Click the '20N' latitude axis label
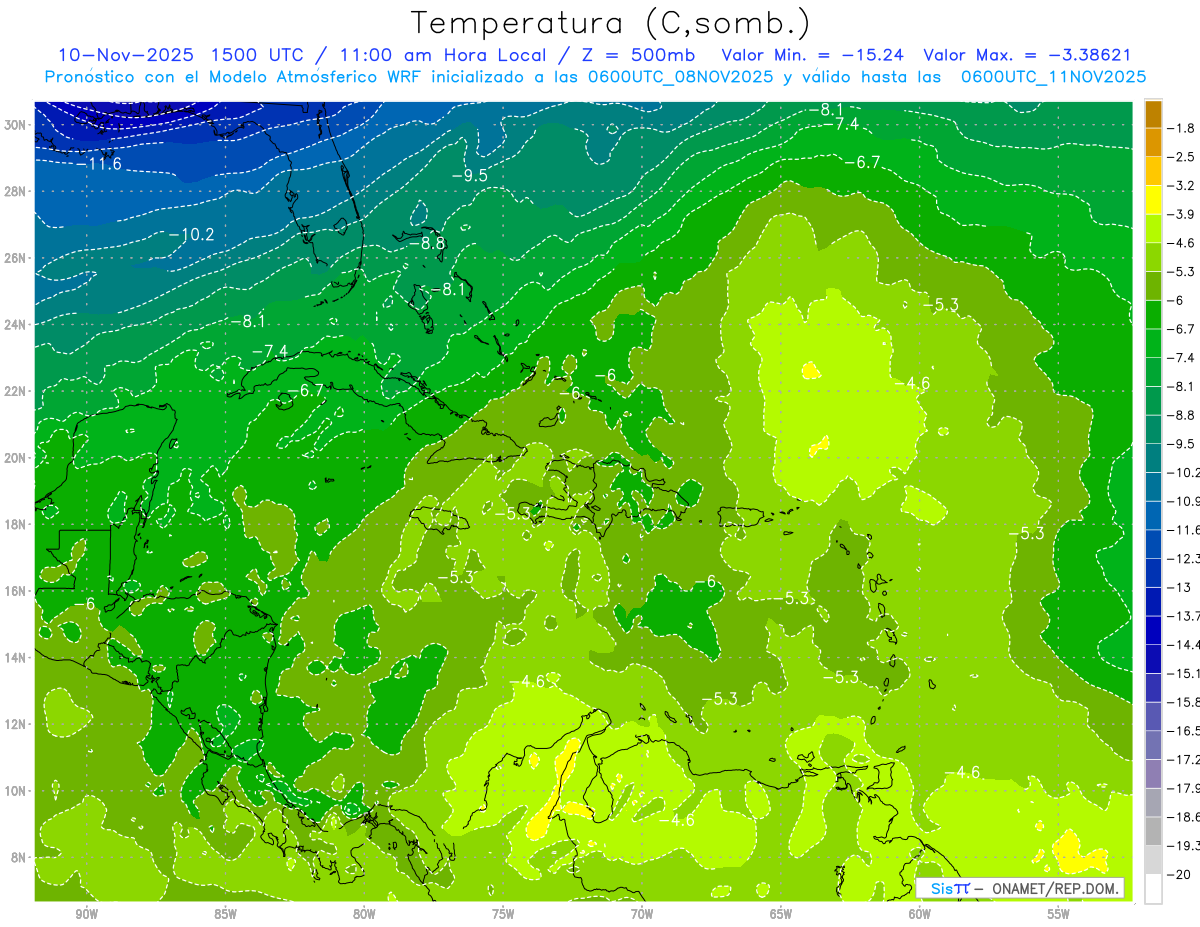Image resolution: width=1200 pixels, height=927 pixels. click(x=17, y=458)
